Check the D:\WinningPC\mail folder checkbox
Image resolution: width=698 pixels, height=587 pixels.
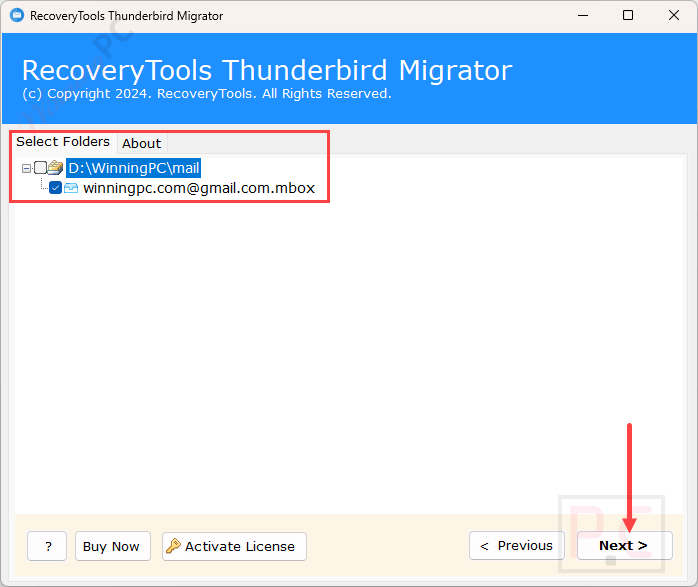pyautogui.click(x=40, y=168)
